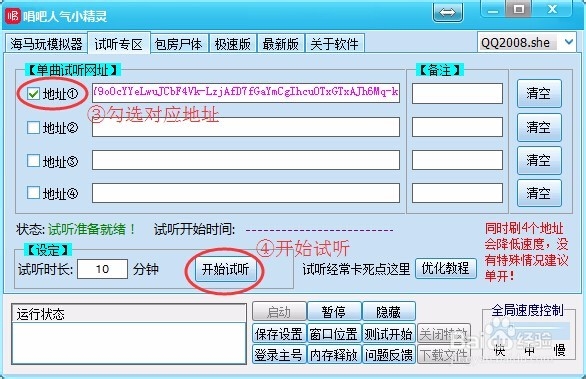Switch to the 试听专区 tab

click(118, 44)
